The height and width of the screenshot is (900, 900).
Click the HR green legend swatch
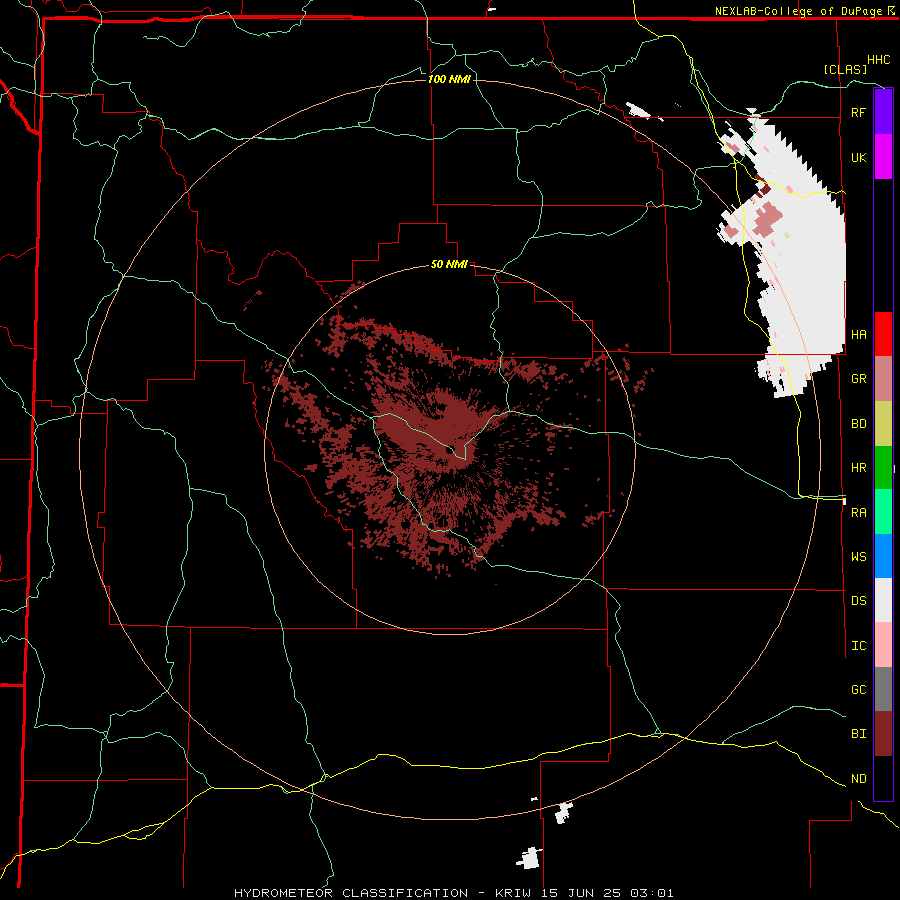tap(883, 467)
